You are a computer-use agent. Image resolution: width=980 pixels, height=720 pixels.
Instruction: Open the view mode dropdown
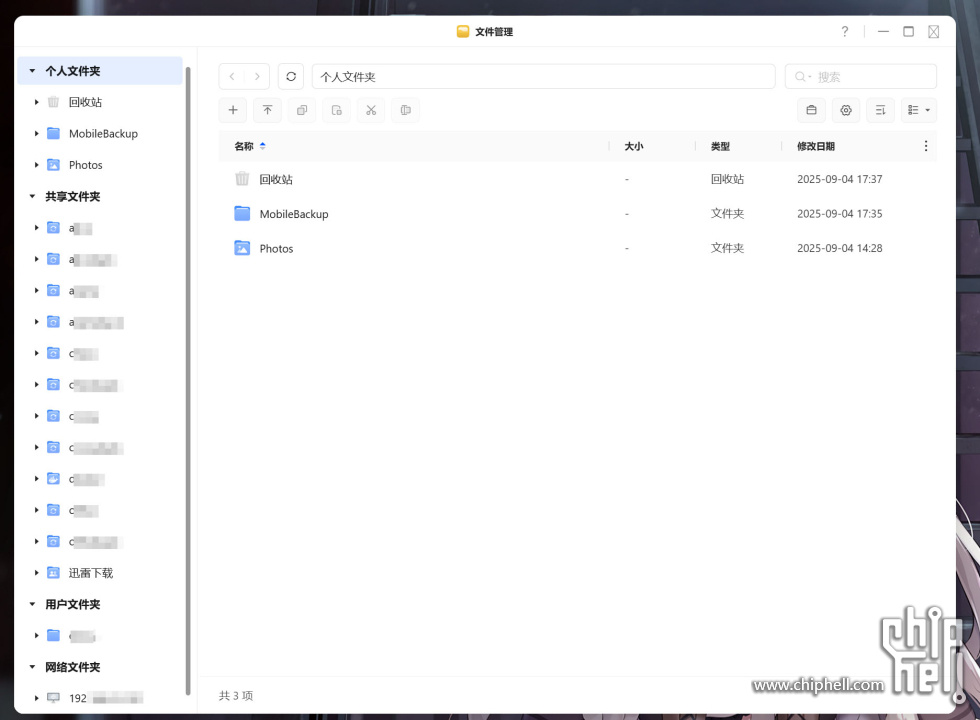click(x=919, y=110)
